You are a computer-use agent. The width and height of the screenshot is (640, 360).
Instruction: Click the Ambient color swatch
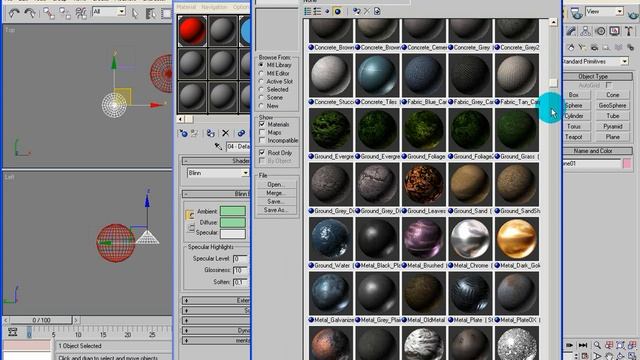[233, 211]
